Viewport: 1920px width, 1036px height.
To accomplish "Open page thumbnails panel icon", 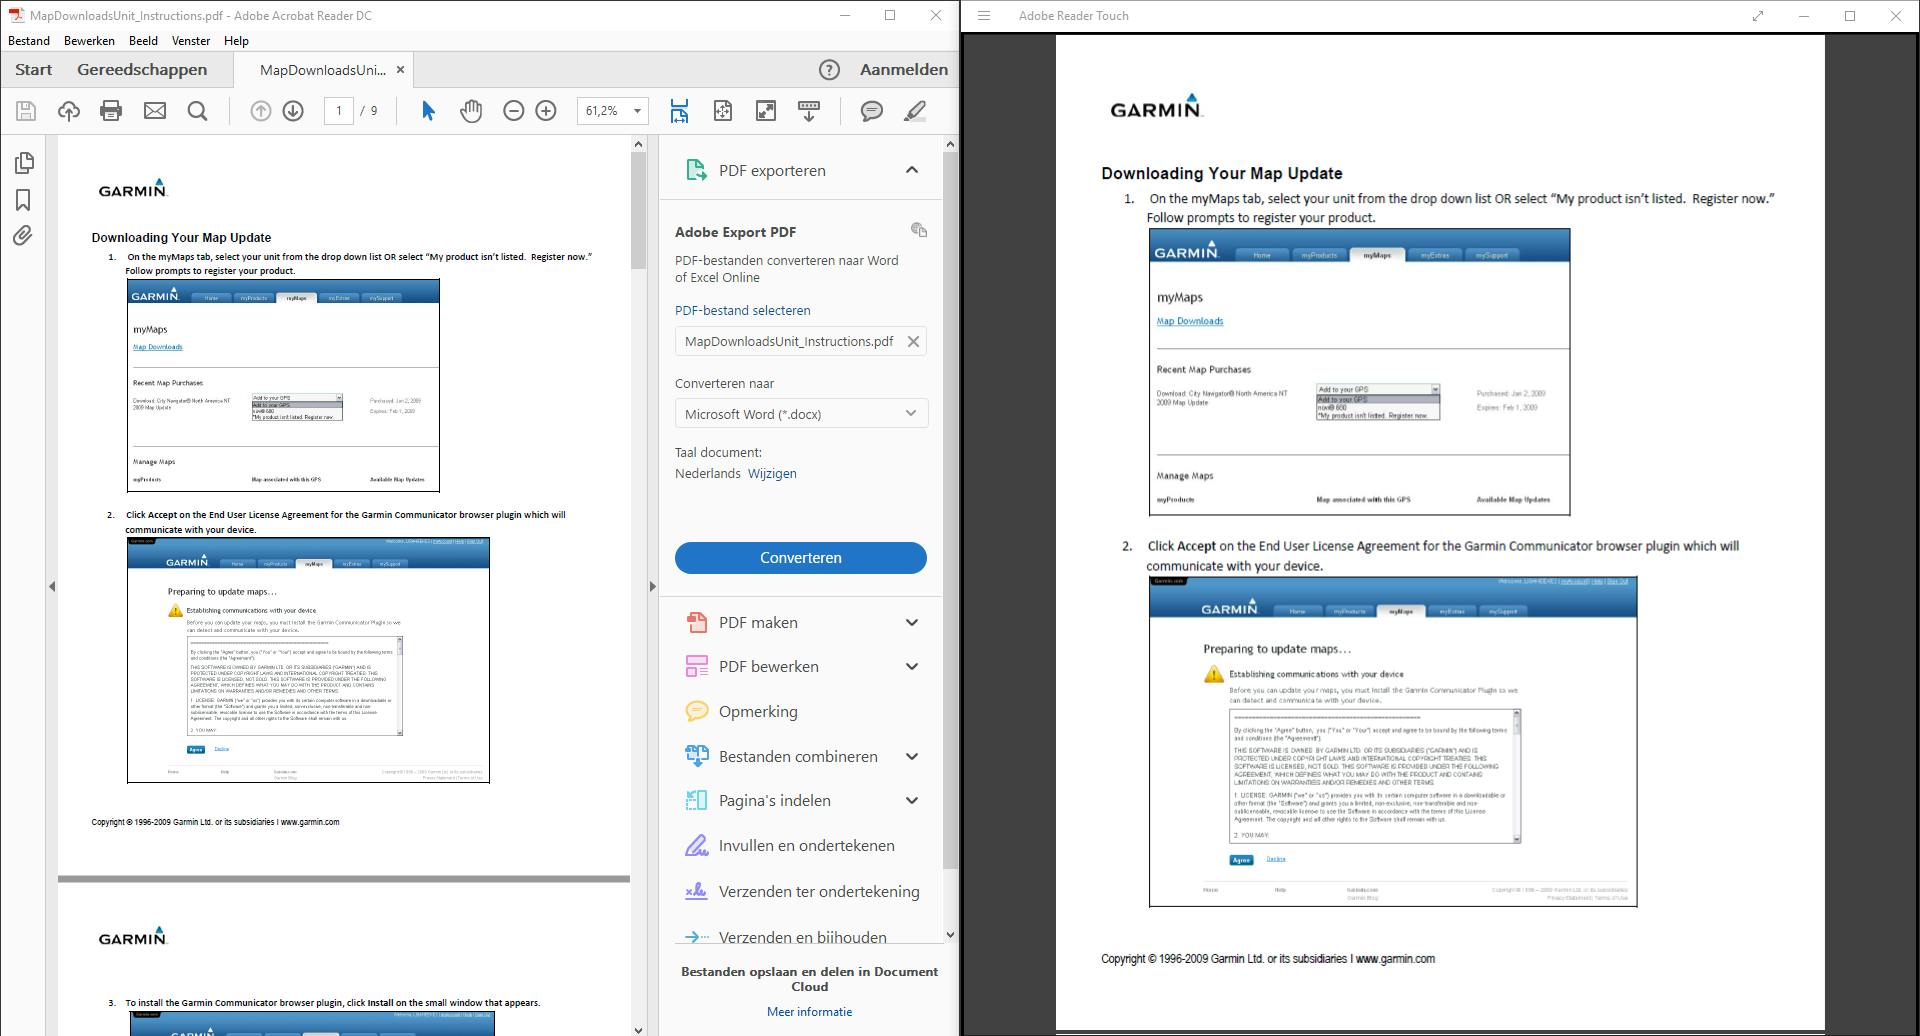I will [24, 163].
